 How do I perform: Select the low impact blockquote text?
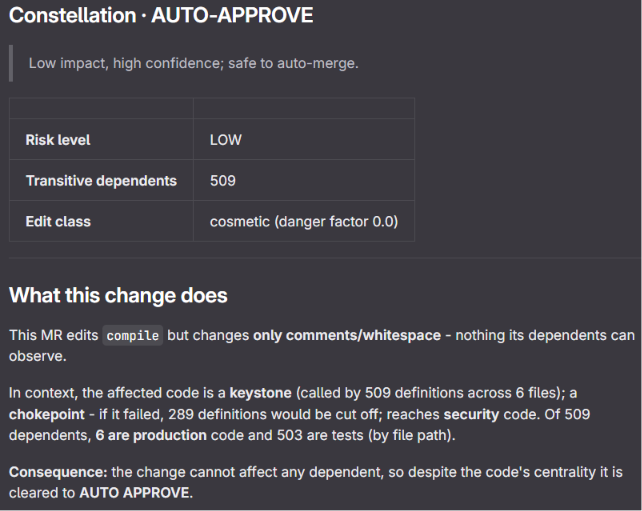[193, 63]
